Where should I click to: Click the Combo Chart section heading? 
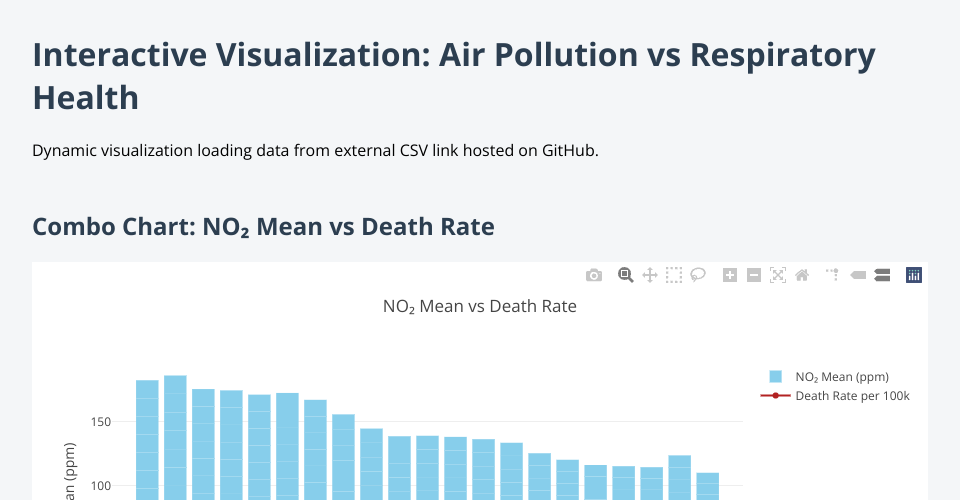(263, 227)
